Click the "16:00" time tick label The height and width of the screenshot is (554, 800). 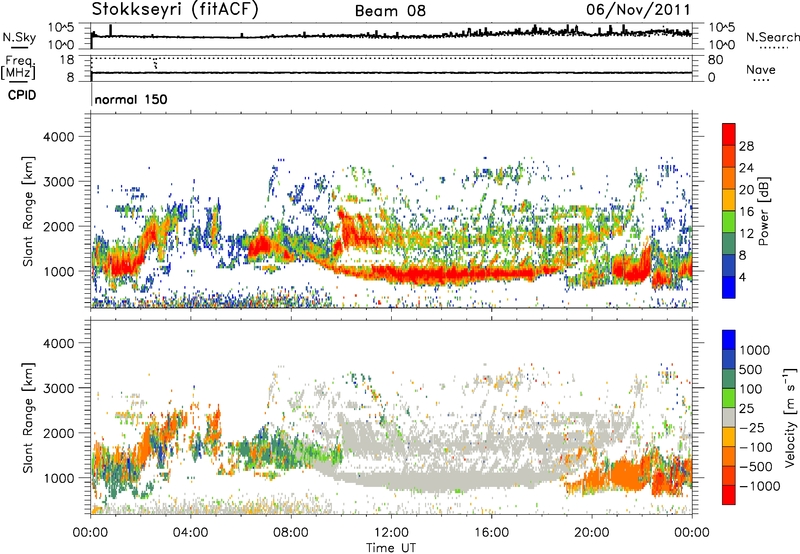491,533
